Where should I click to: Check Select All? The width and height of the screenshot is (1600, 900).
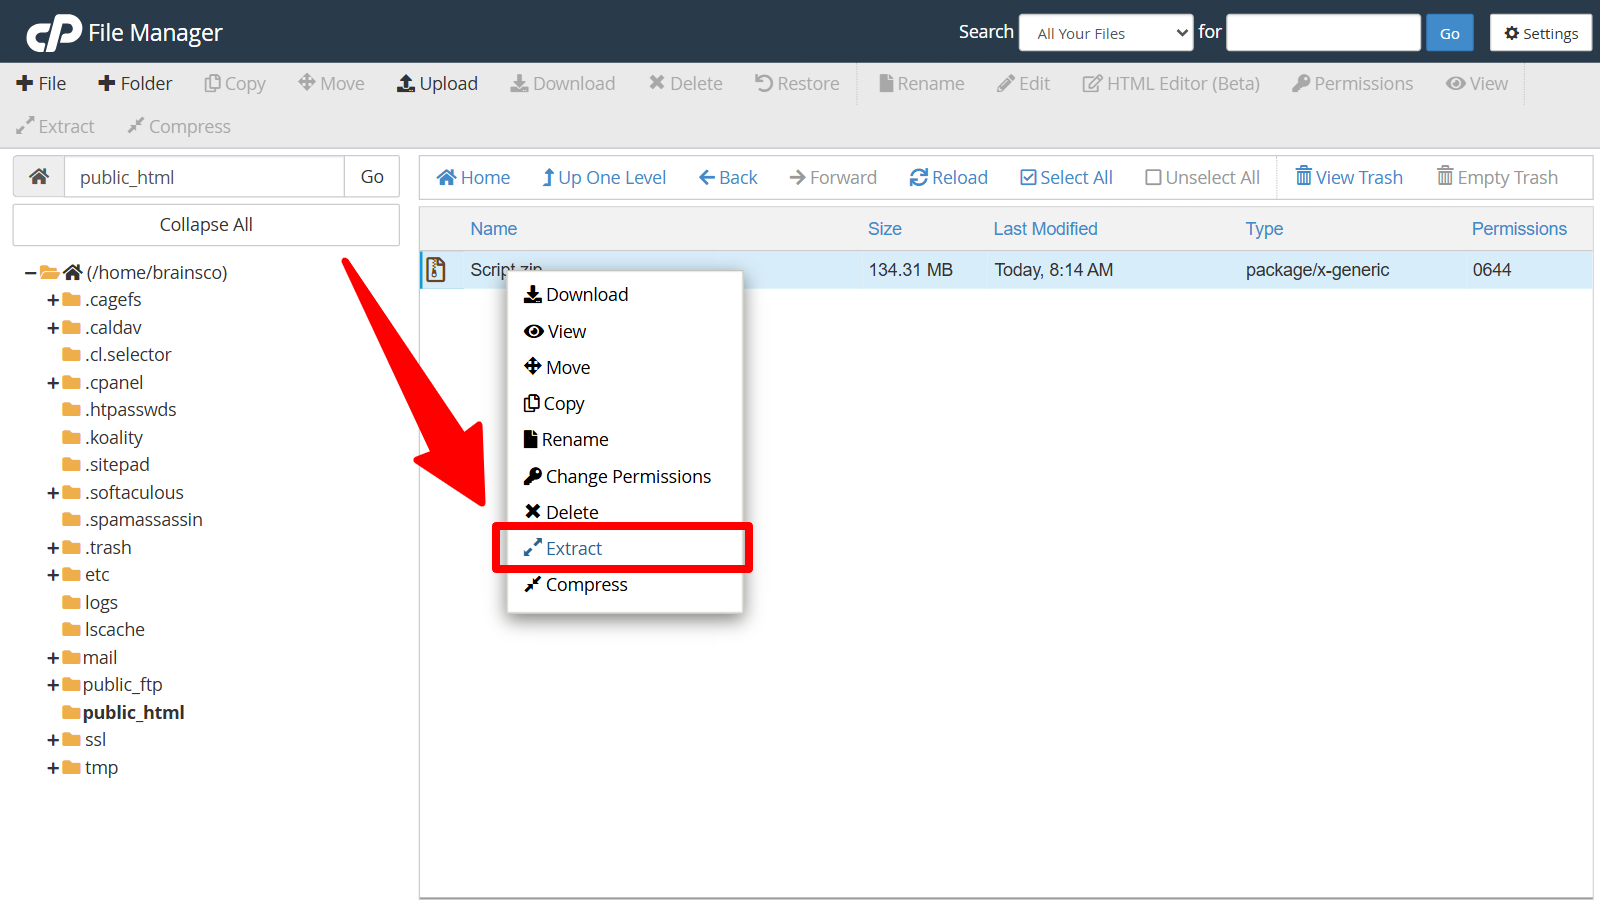pyautogui.click(x=1066, y=178)
